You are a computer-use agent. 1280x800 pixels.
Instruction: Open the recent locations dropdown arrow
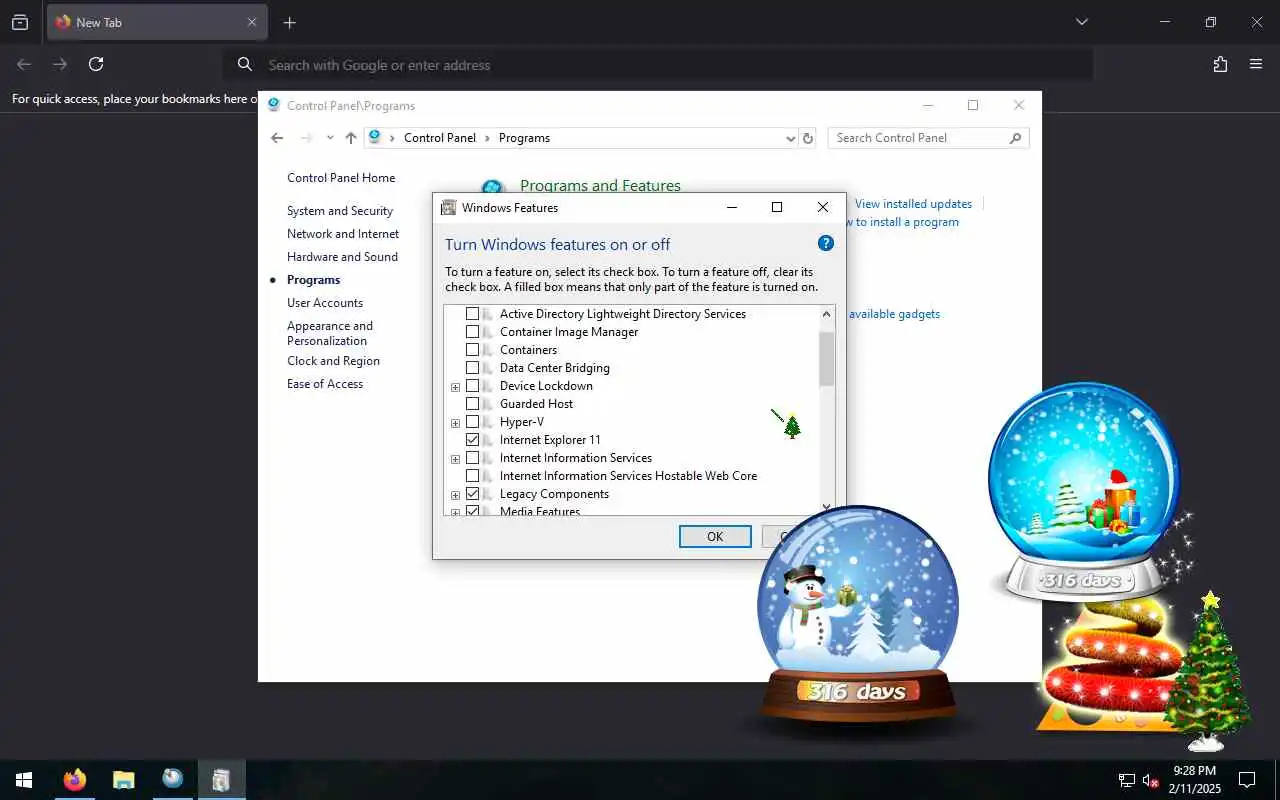pyautogui.click(x=330, y=138)
